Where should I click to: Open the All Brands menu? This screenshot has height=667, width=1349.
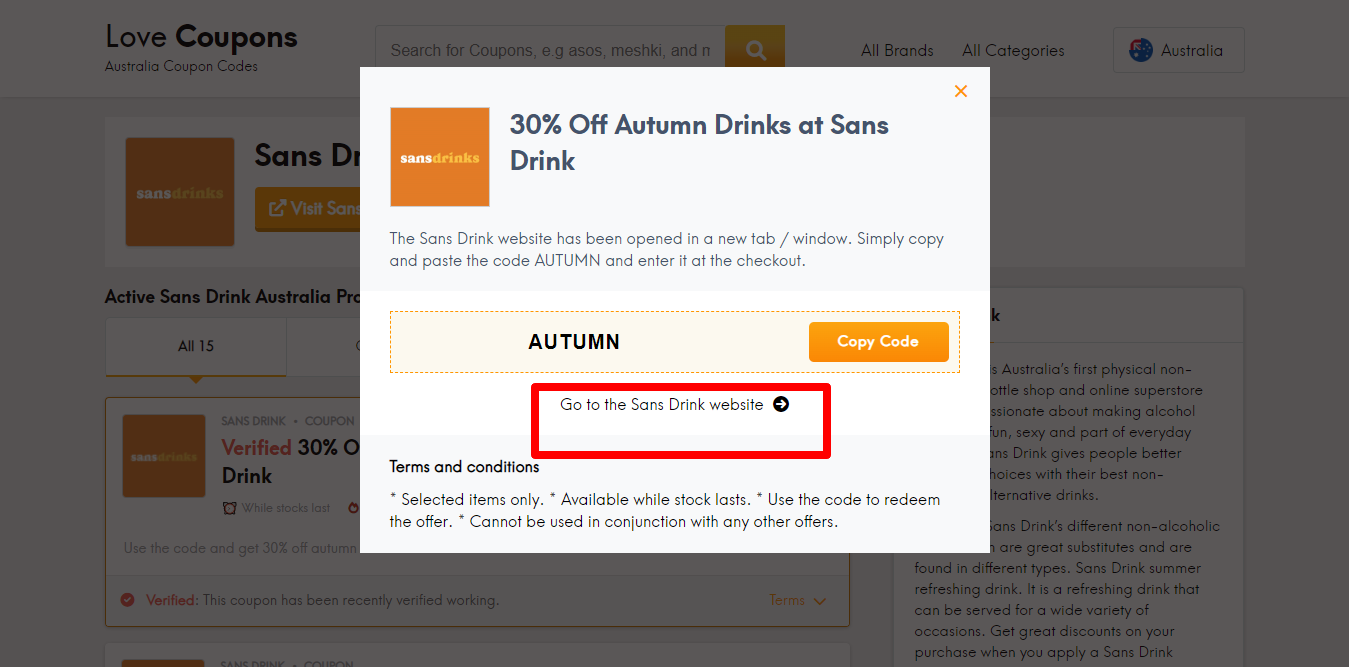pos(897,50)
